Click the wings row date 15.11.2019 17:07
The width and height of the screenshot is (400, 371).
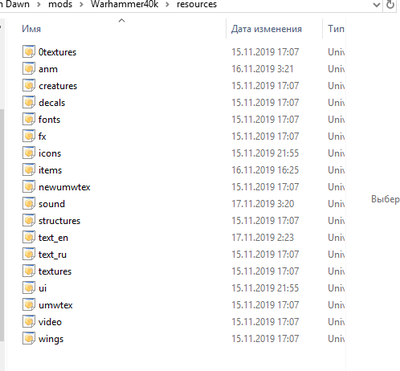pos(265,339)
